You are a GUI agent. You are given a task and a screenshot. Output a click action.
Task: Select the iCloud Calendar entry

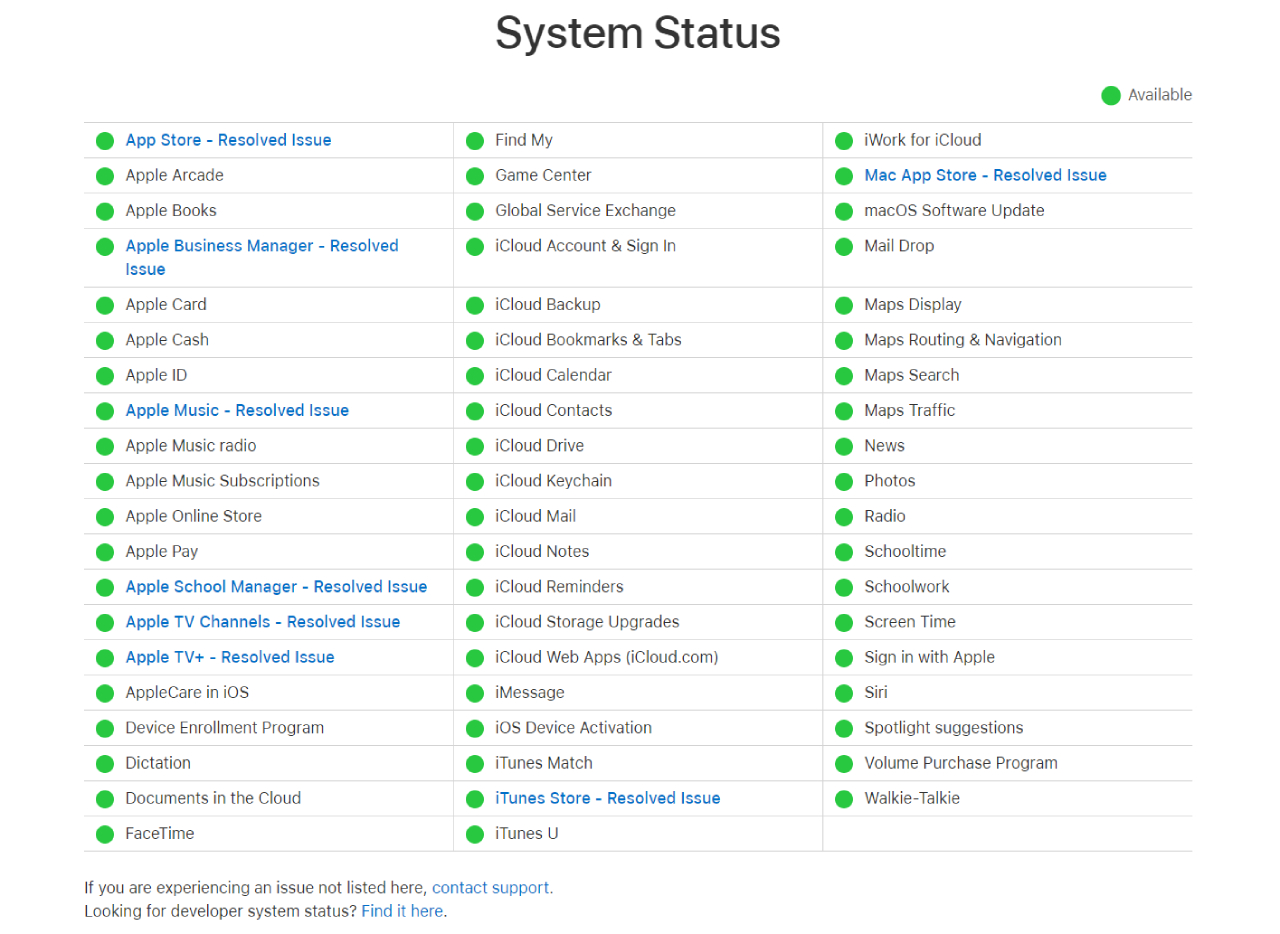coord(553,375)
